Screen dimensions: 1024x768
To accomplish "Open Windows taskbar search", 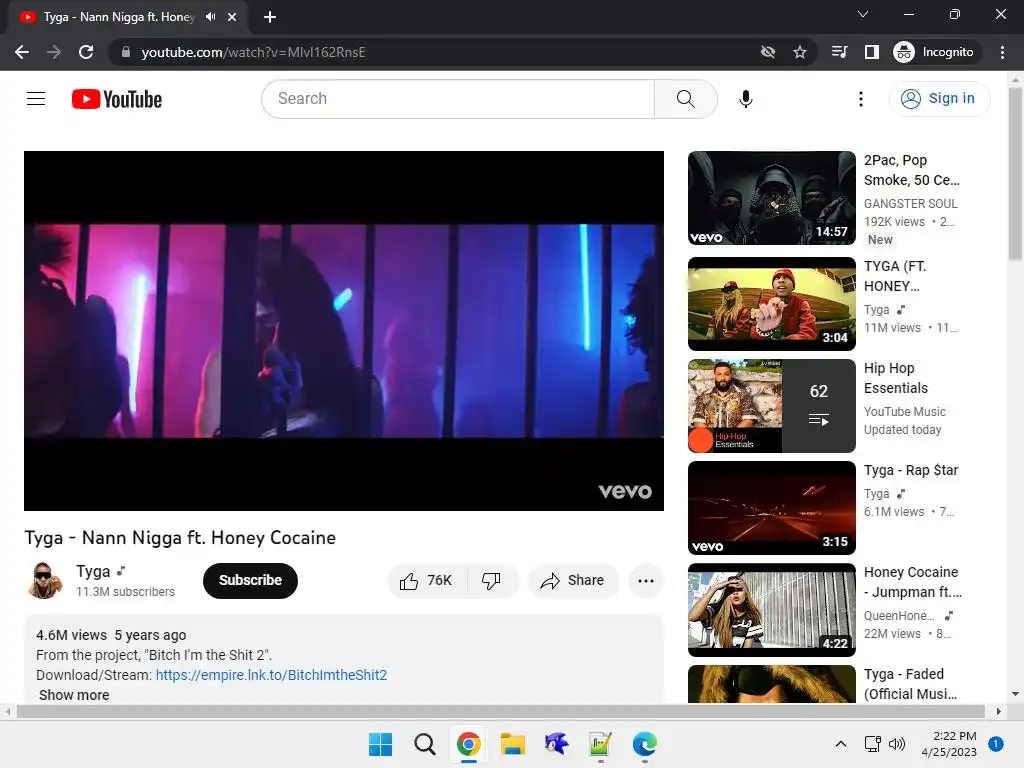I will (x=424, y=744).
